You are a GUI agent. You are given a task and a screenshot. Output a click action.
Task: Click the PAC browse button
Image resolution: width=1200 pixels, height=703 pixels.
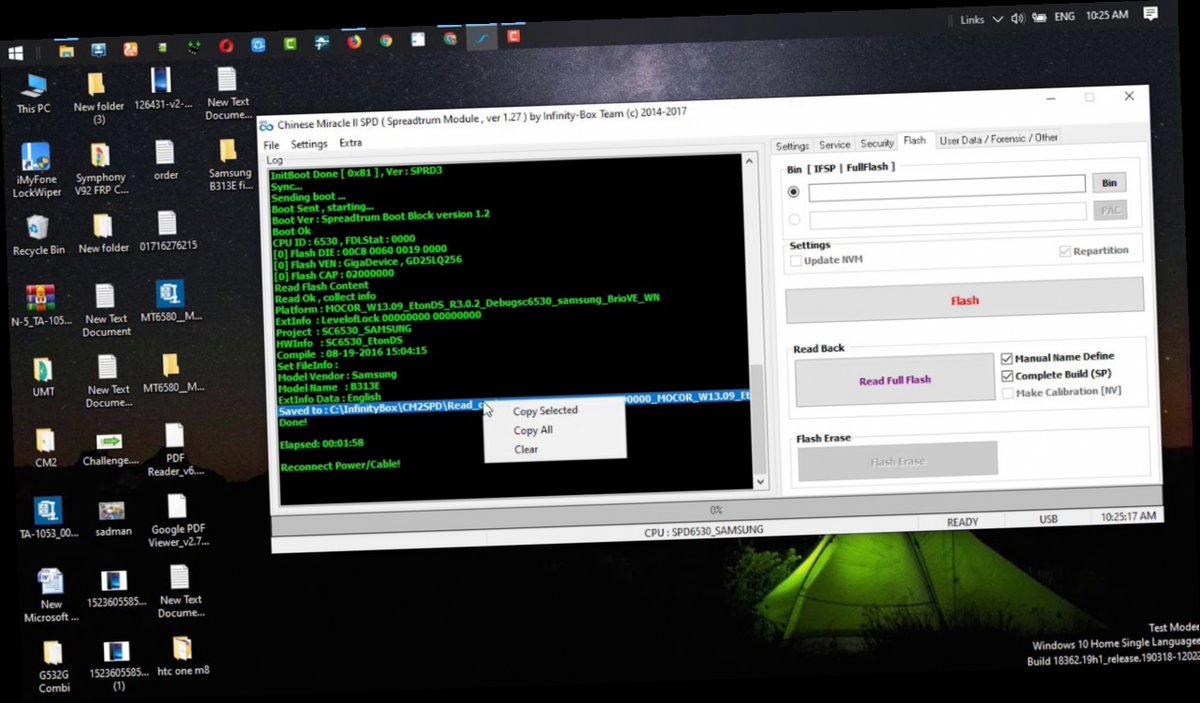[1110, 211]
